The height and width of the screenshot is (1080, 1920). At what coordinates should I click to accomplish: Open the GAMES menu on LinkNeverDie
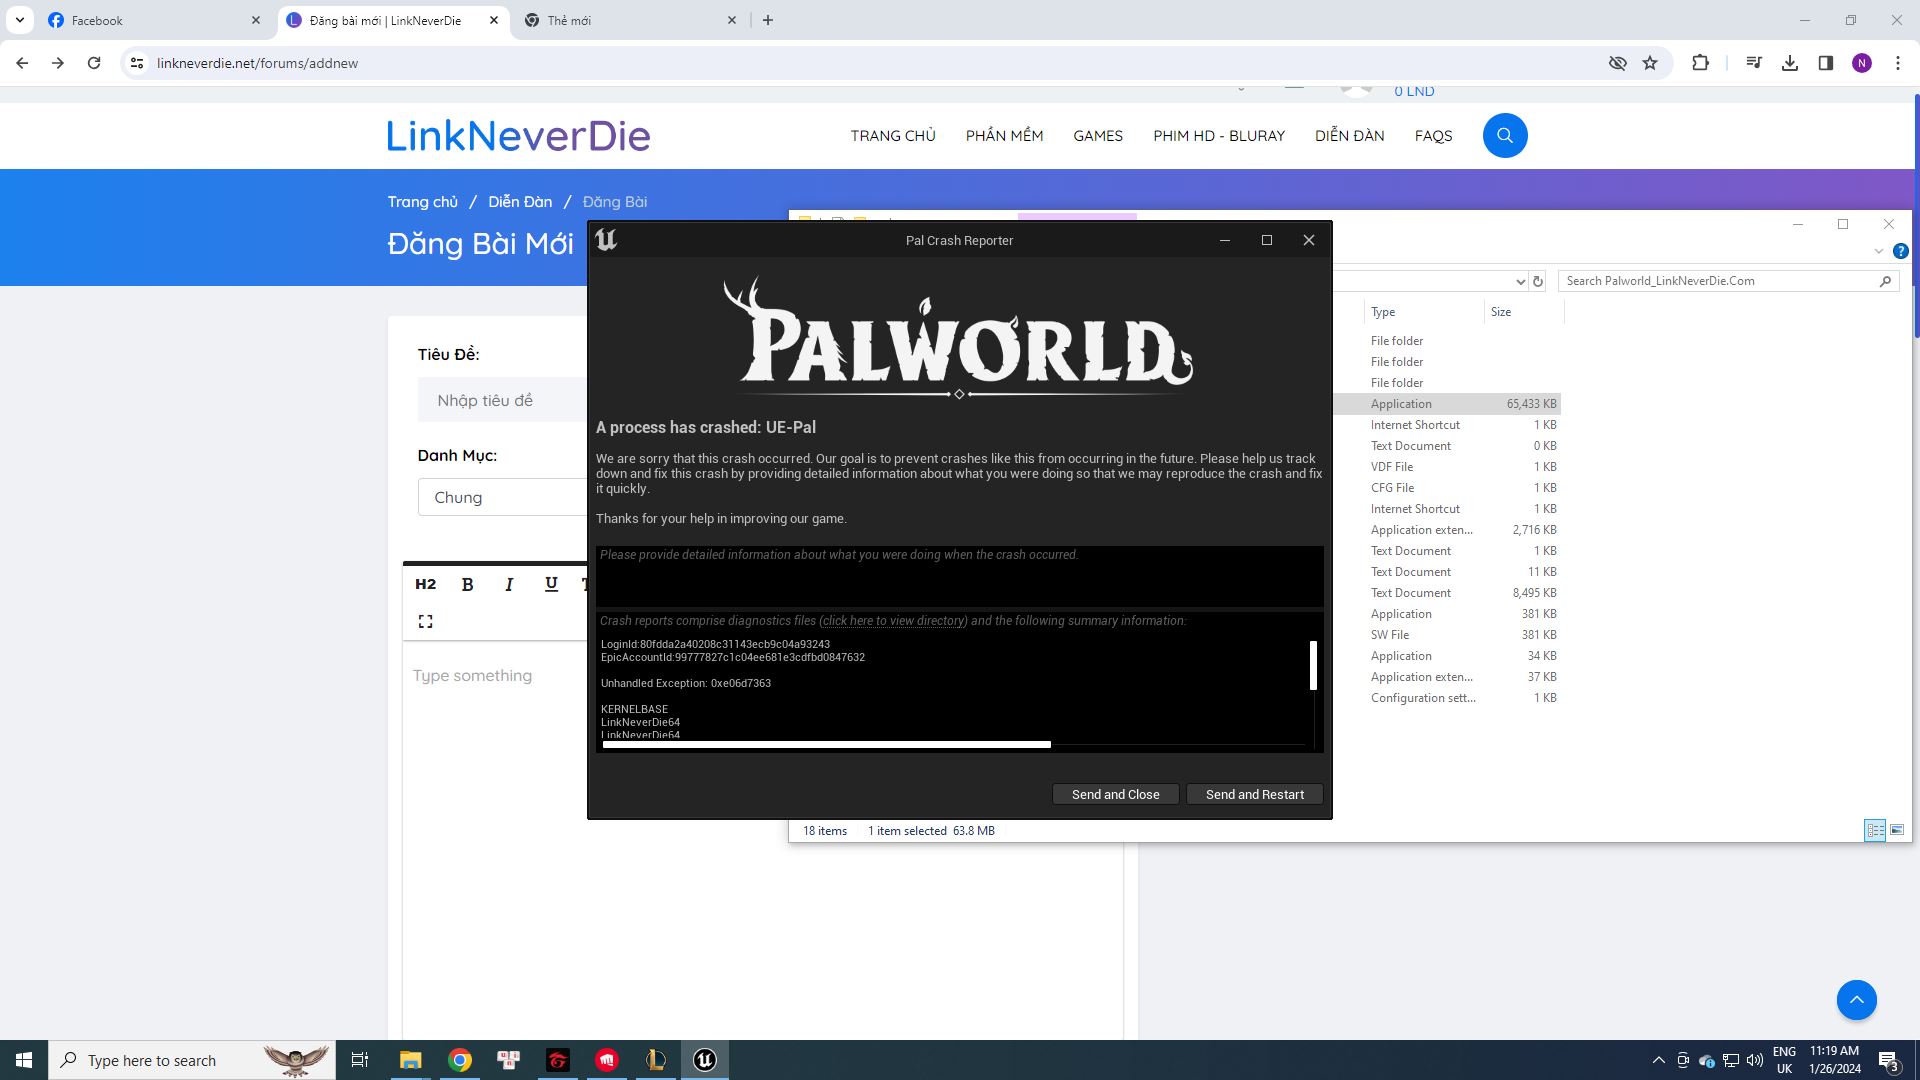[1097, 135]
